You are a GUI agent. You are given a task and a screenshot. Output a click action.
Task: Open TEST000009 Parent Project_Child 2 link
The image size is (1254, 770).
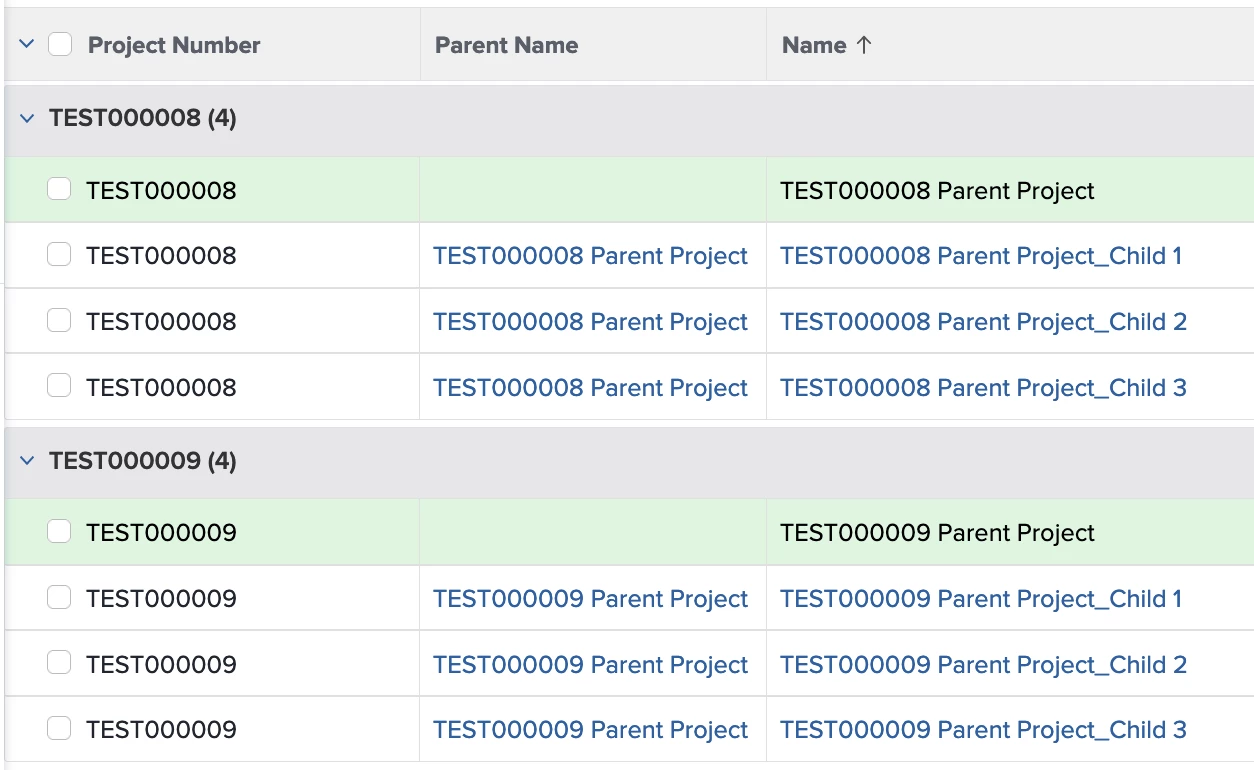point(983,665)
